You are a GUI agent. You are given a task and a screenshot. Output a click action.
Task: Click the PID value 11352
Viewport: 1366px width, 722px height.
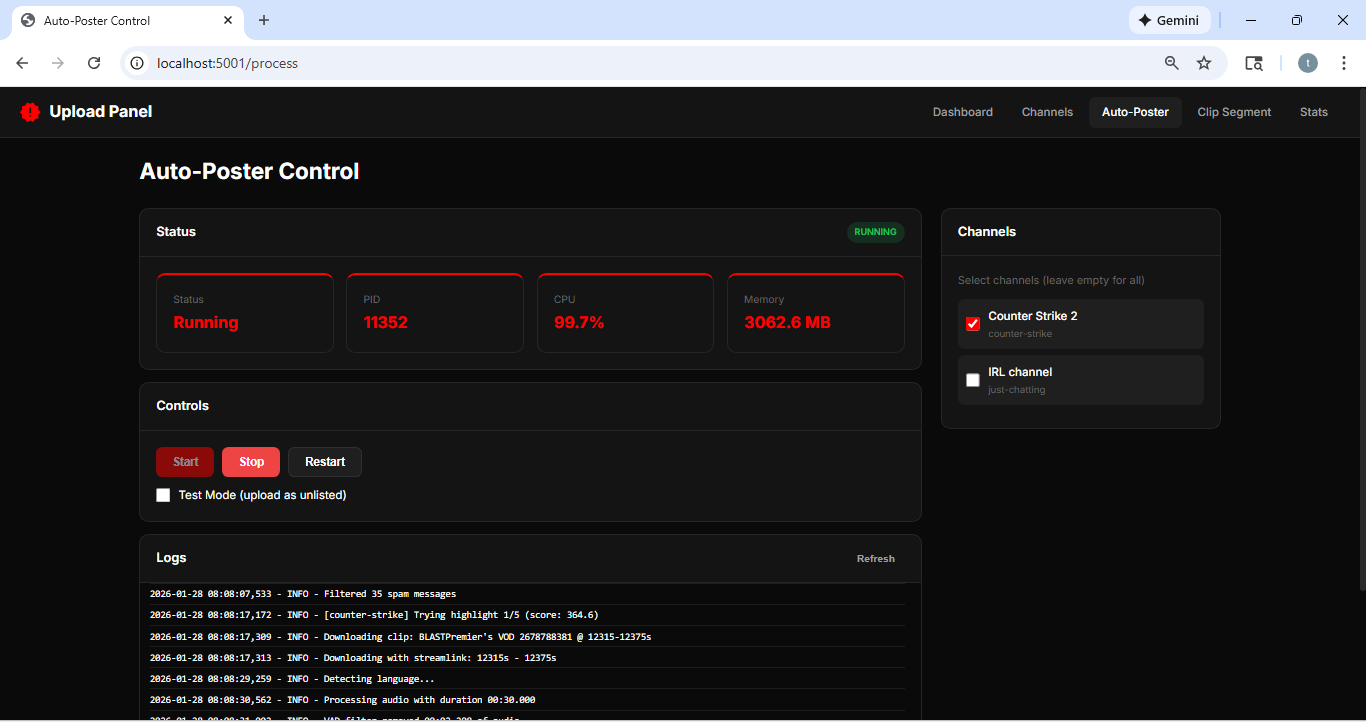point(386,322)
